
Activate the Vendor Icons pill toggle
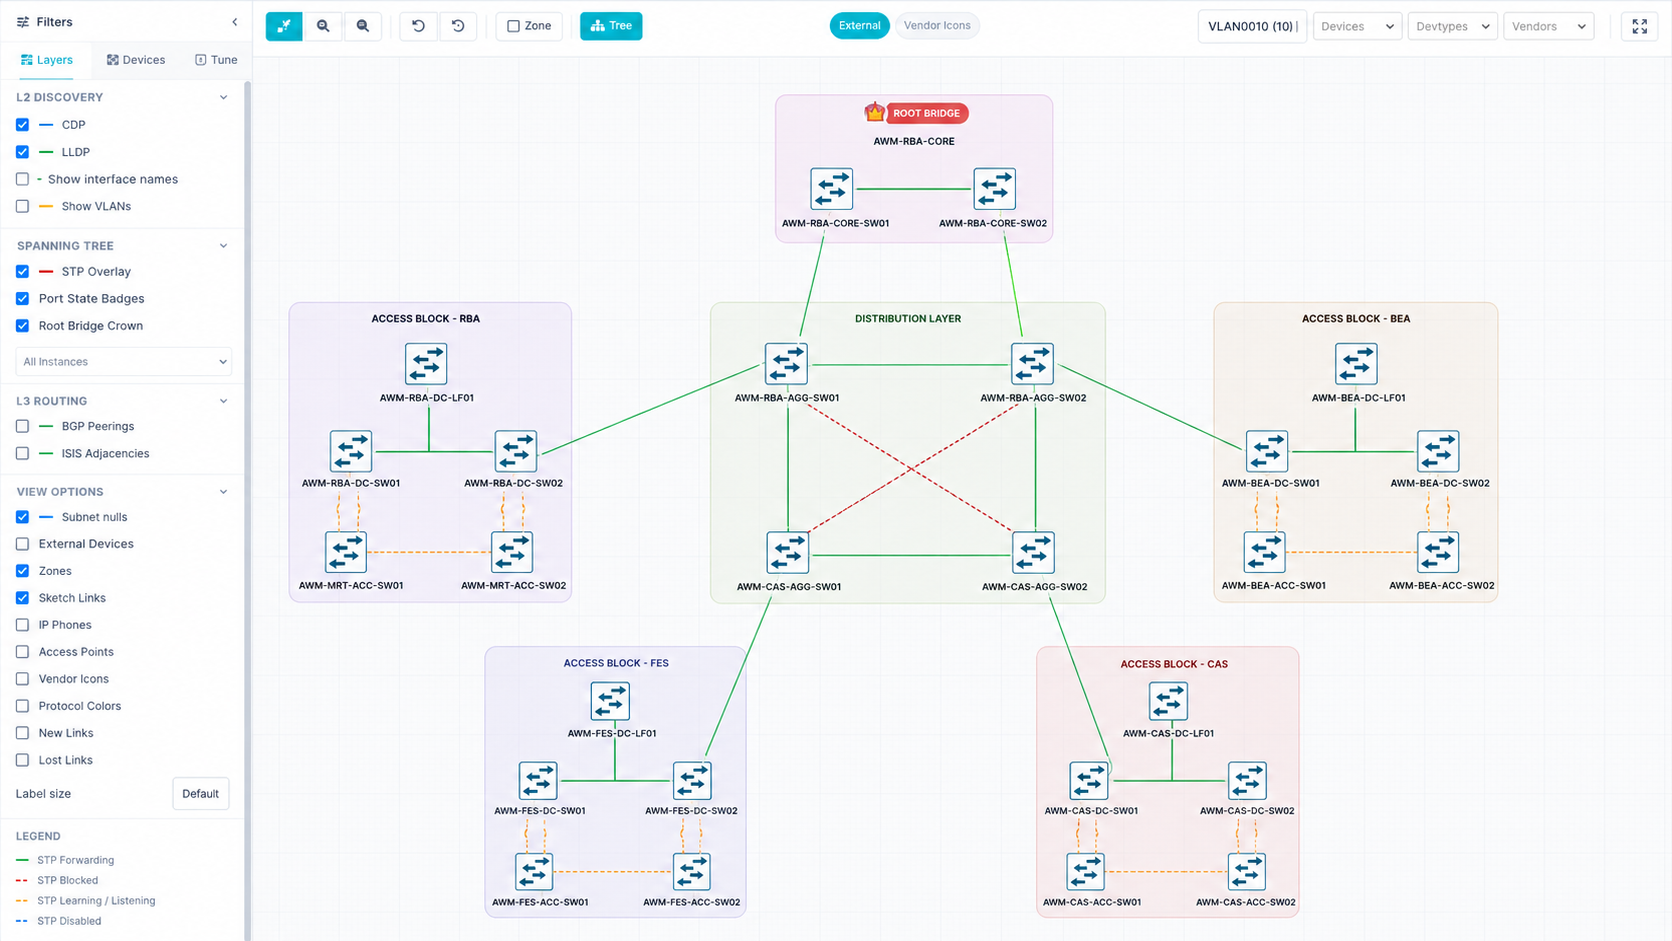(x=937, y=26)
